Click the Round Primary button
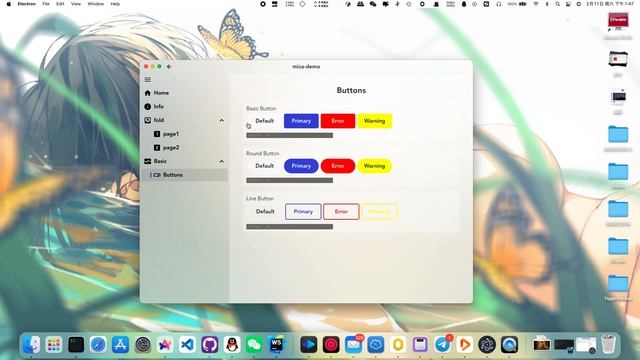Viewport: 640px width, 360px height. [x=301, y=166]
